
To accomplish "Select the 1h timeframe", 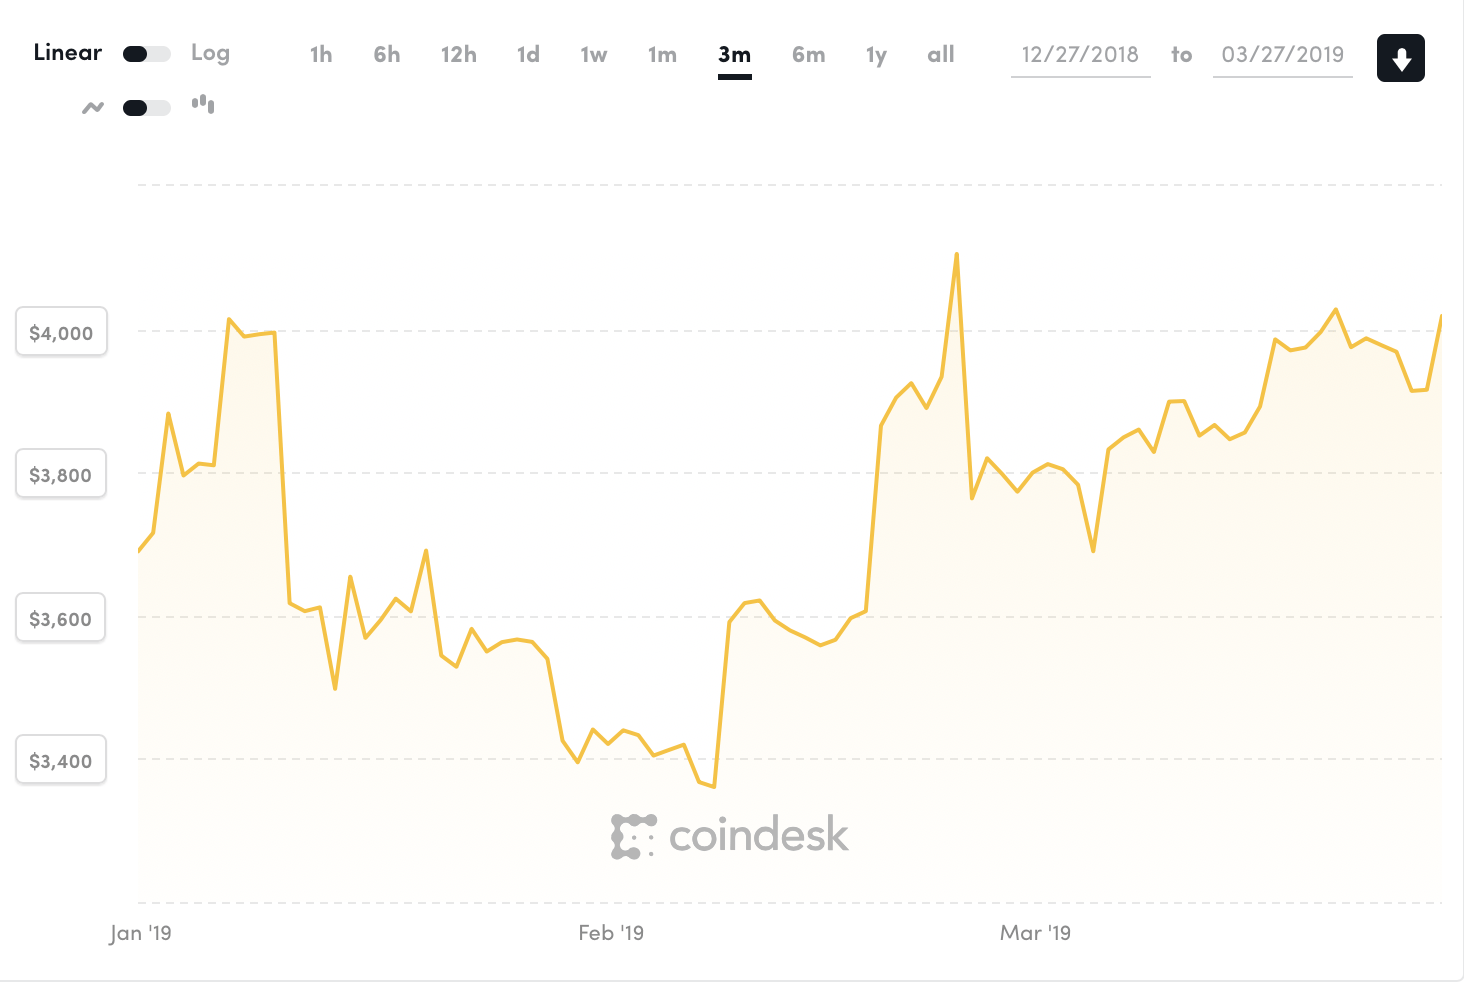I will pos(320,55).
